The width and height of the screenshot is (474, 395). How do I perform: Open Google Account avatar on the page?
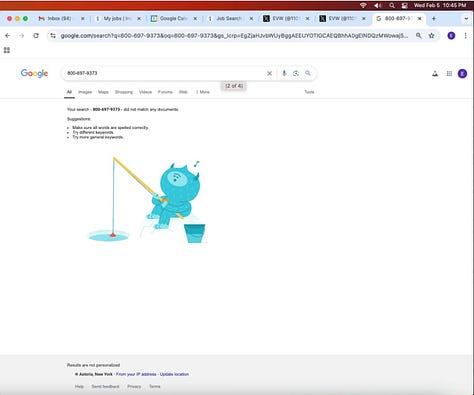[462, 74]
